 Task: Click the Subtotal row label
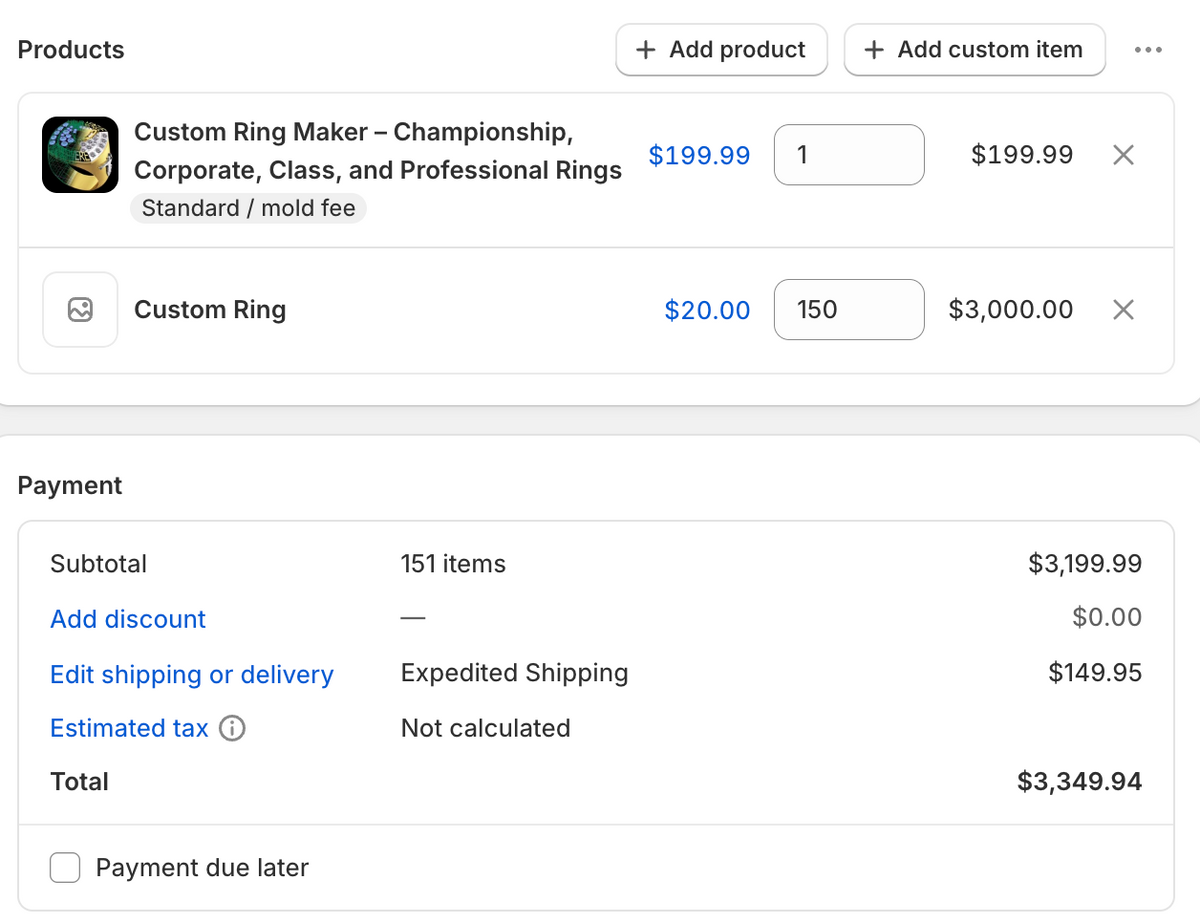point(98,564)
